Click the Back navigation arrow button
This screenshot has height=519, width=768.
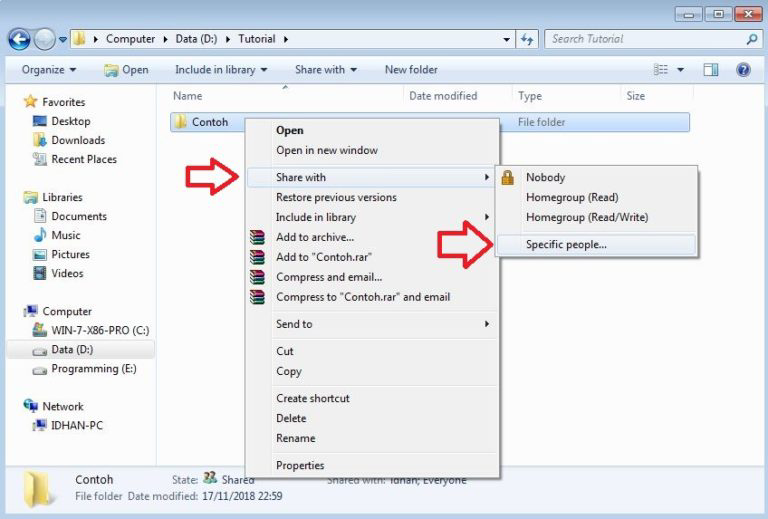[x=20, y=39]
